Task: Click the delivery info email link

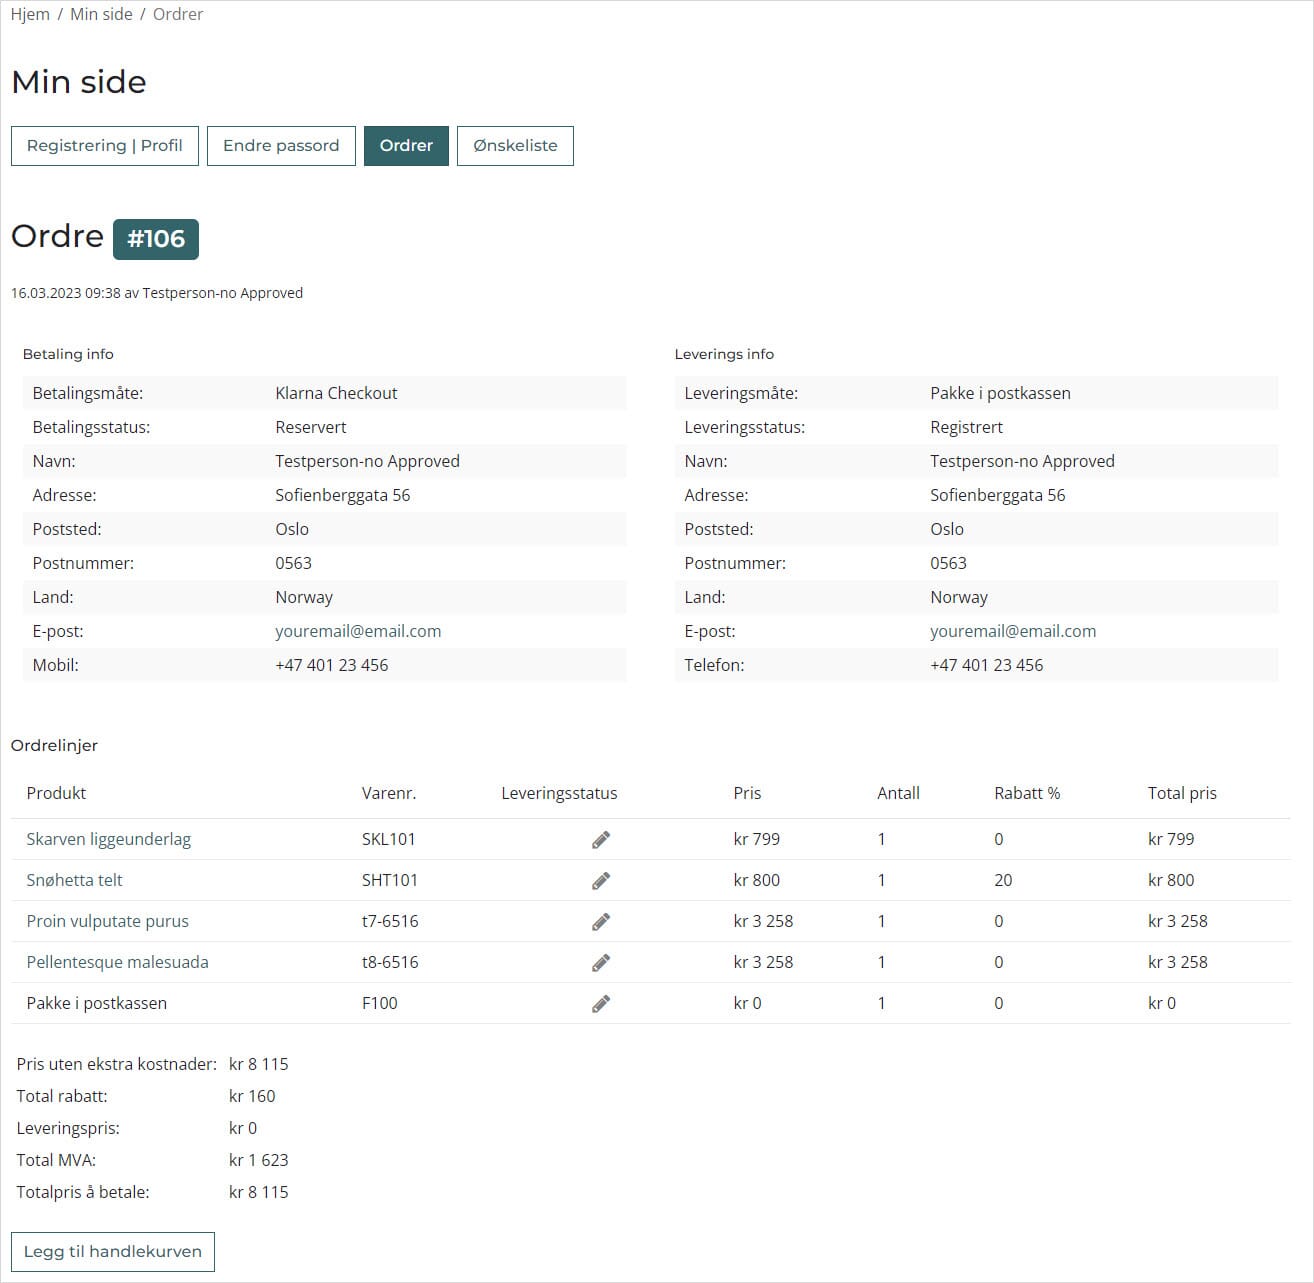Action: [x=1013, y=631]
